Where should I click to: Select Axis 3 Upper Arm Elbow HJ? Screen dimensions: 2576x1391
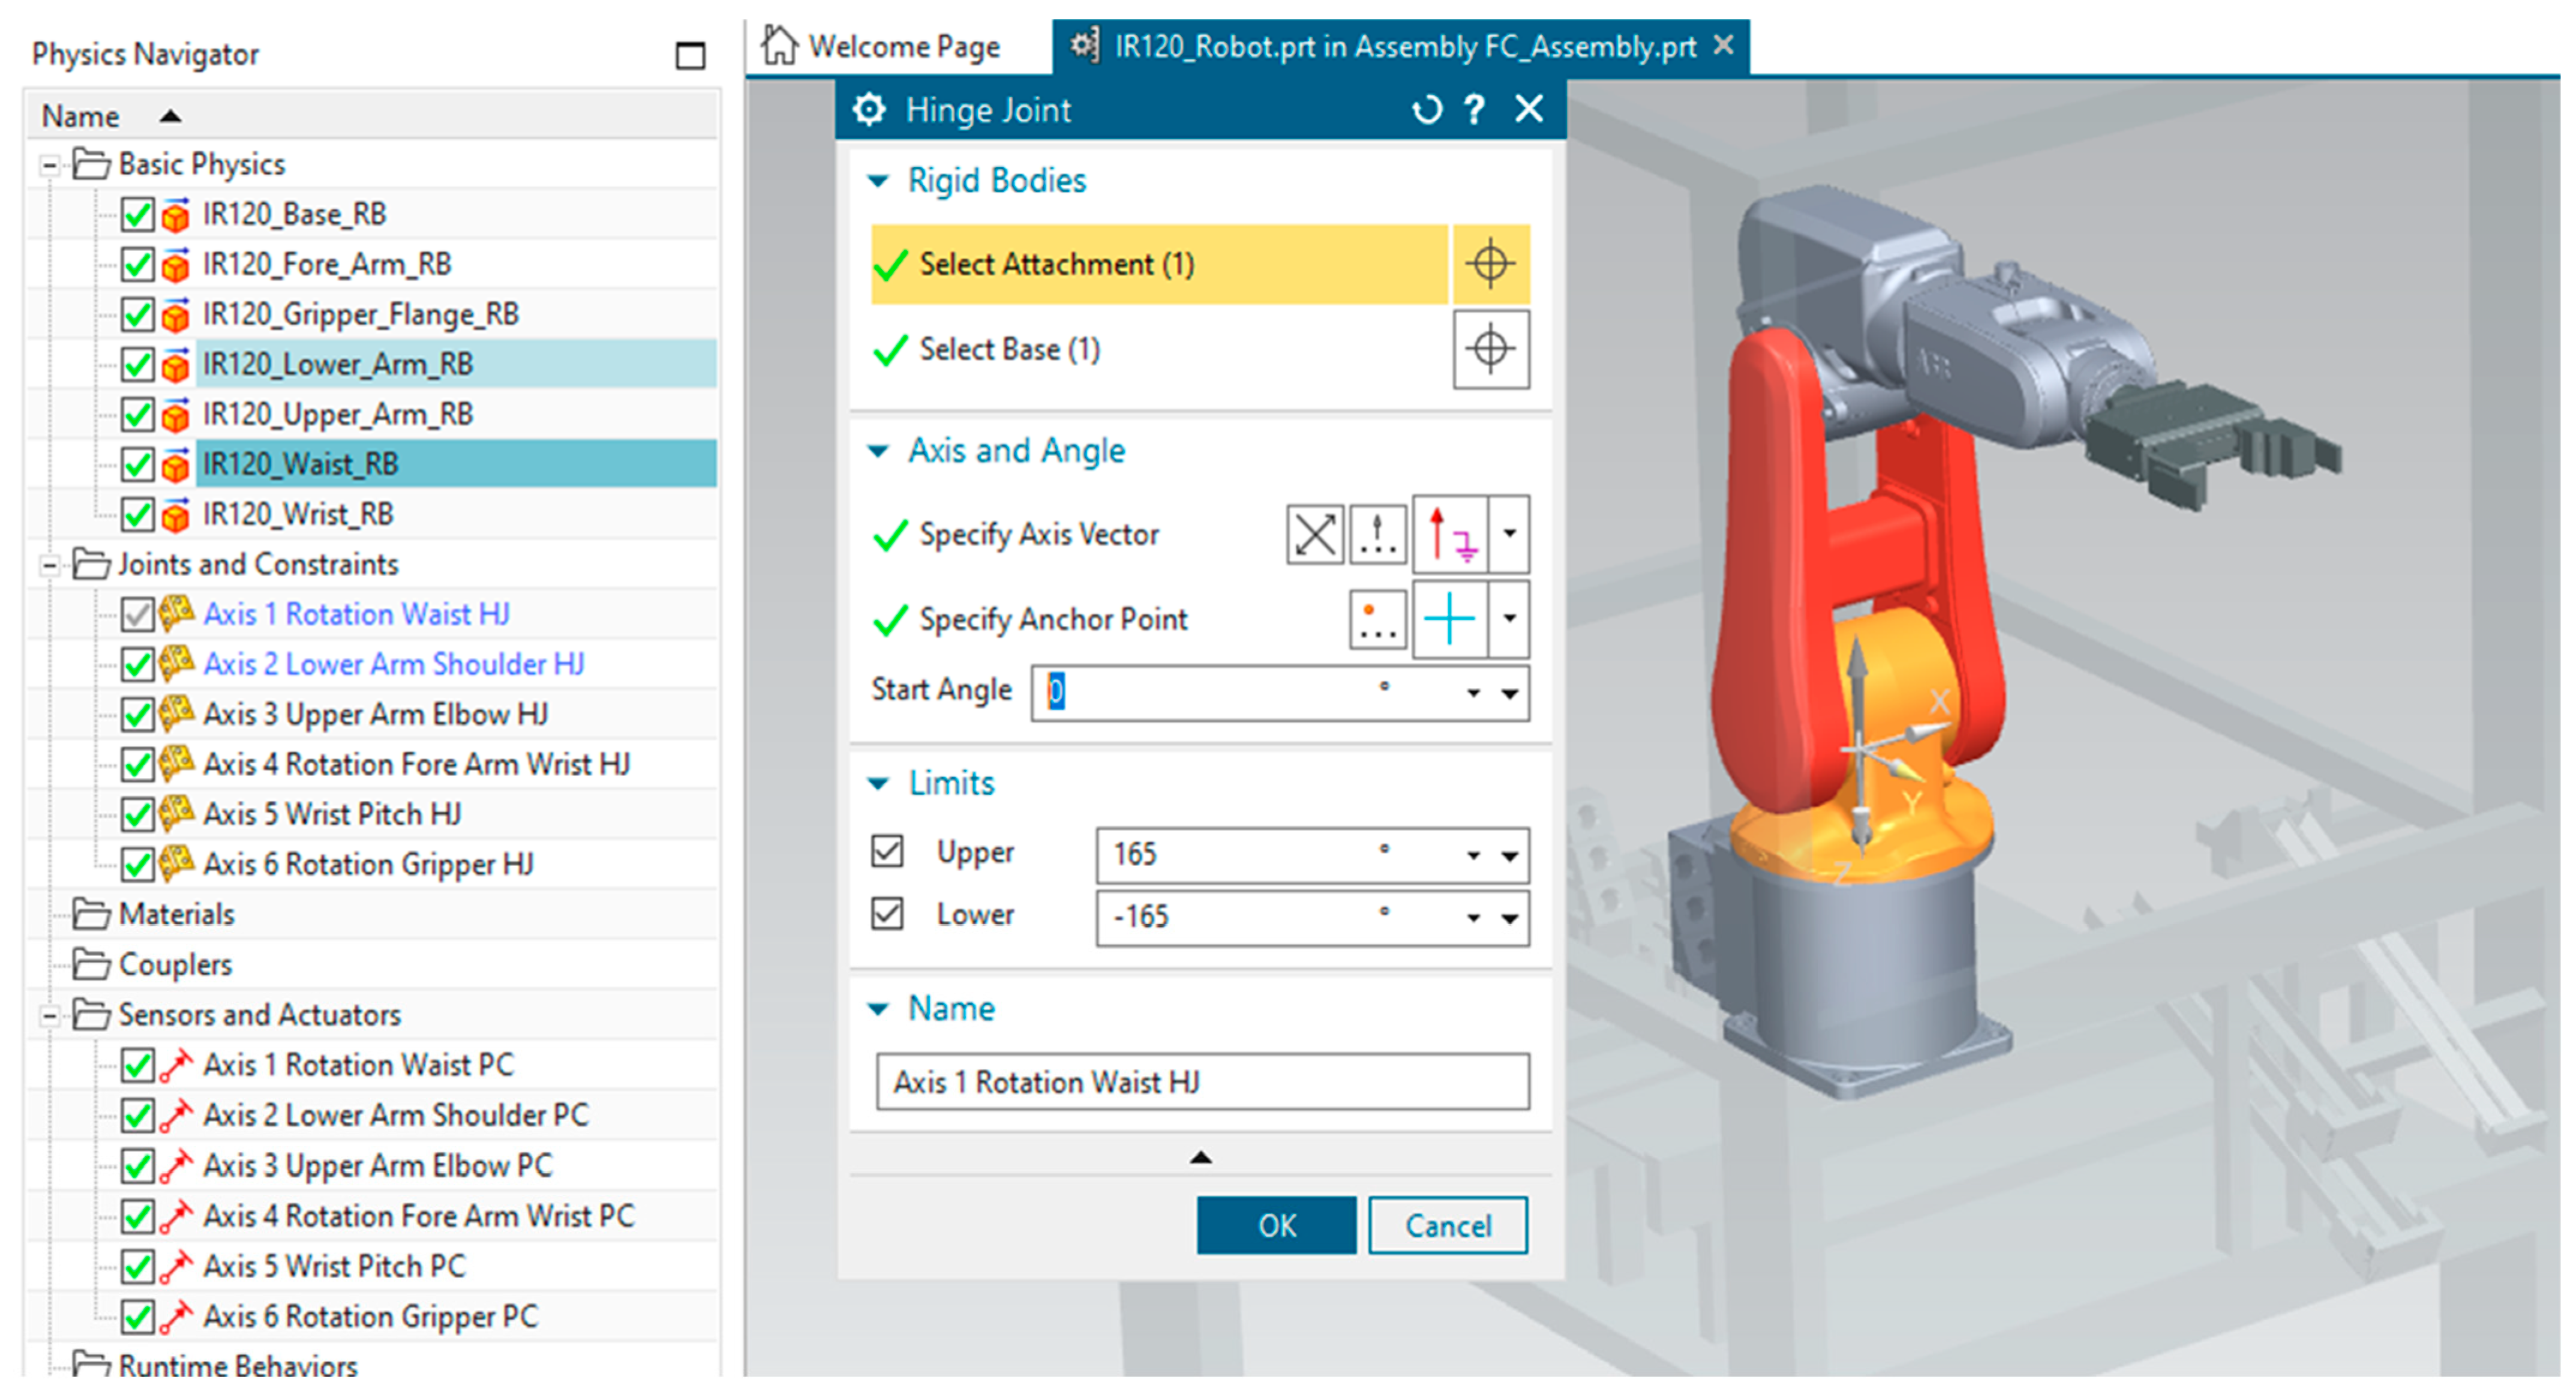pos(375,714)
